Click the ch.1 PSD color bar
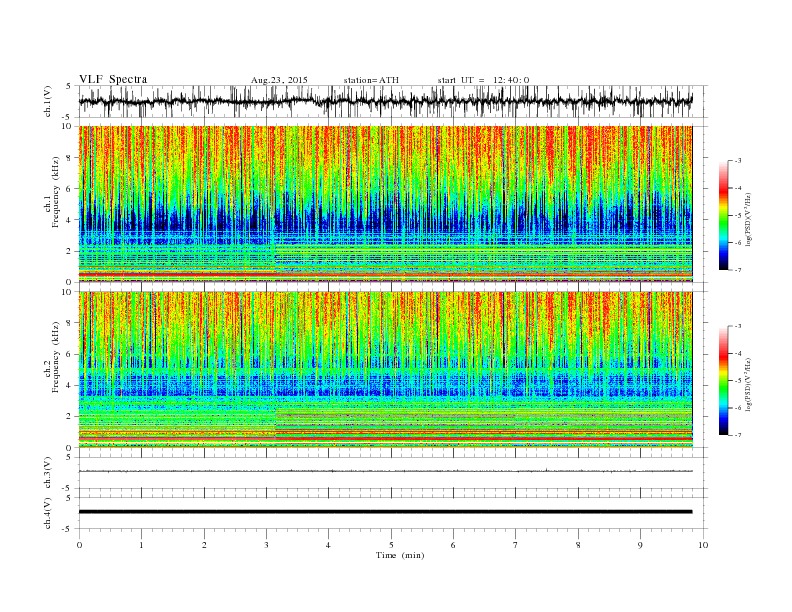The image size is (792, 612). click(x=724, y=215)
